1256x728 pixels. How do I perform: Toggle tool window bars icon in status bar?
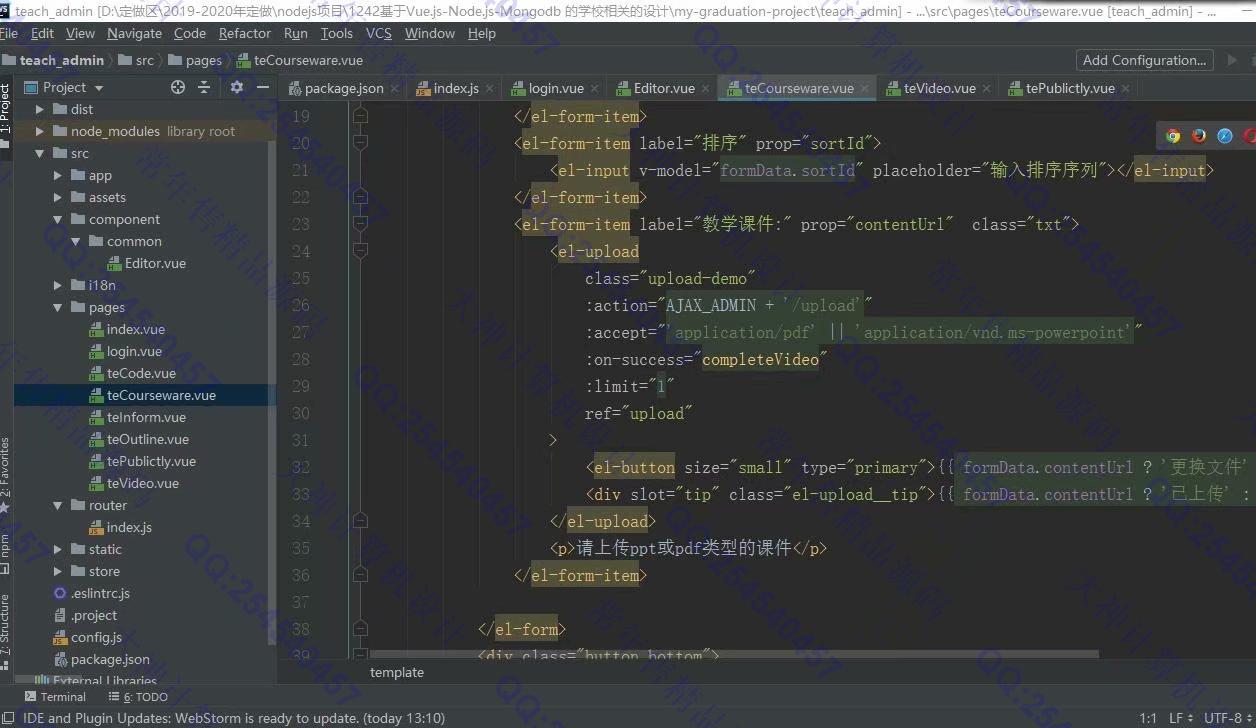point(9,718)
